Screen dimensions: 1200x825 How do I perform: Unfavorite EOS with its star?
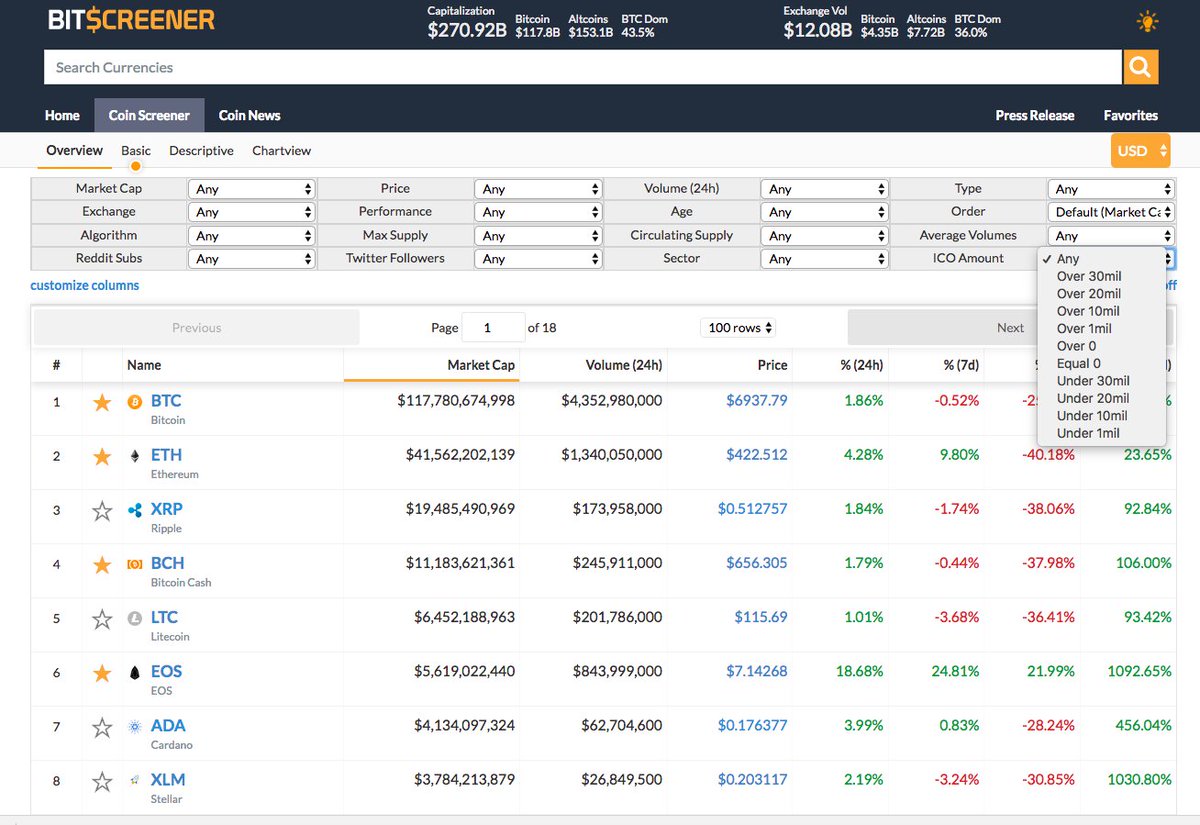(x=102, y=672)
